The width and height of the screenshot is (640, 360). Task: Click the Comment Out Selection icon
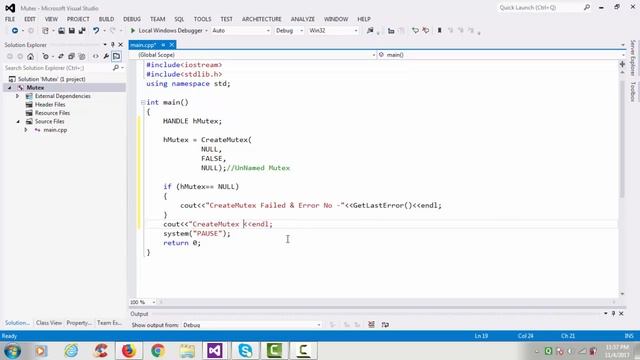pyautogui.click(x=415, y=31)
